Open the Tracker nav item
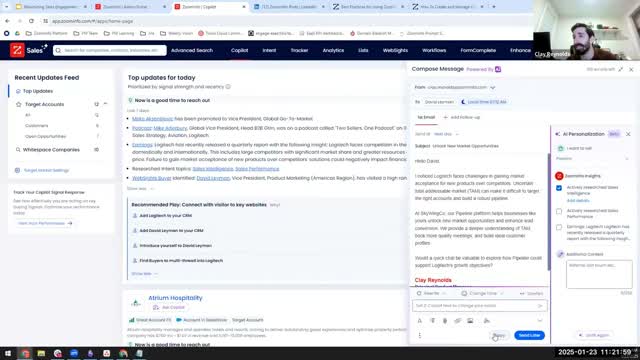The width and height of the screenshot is (640, 360). pyautogui.click(x=299, y=50)
